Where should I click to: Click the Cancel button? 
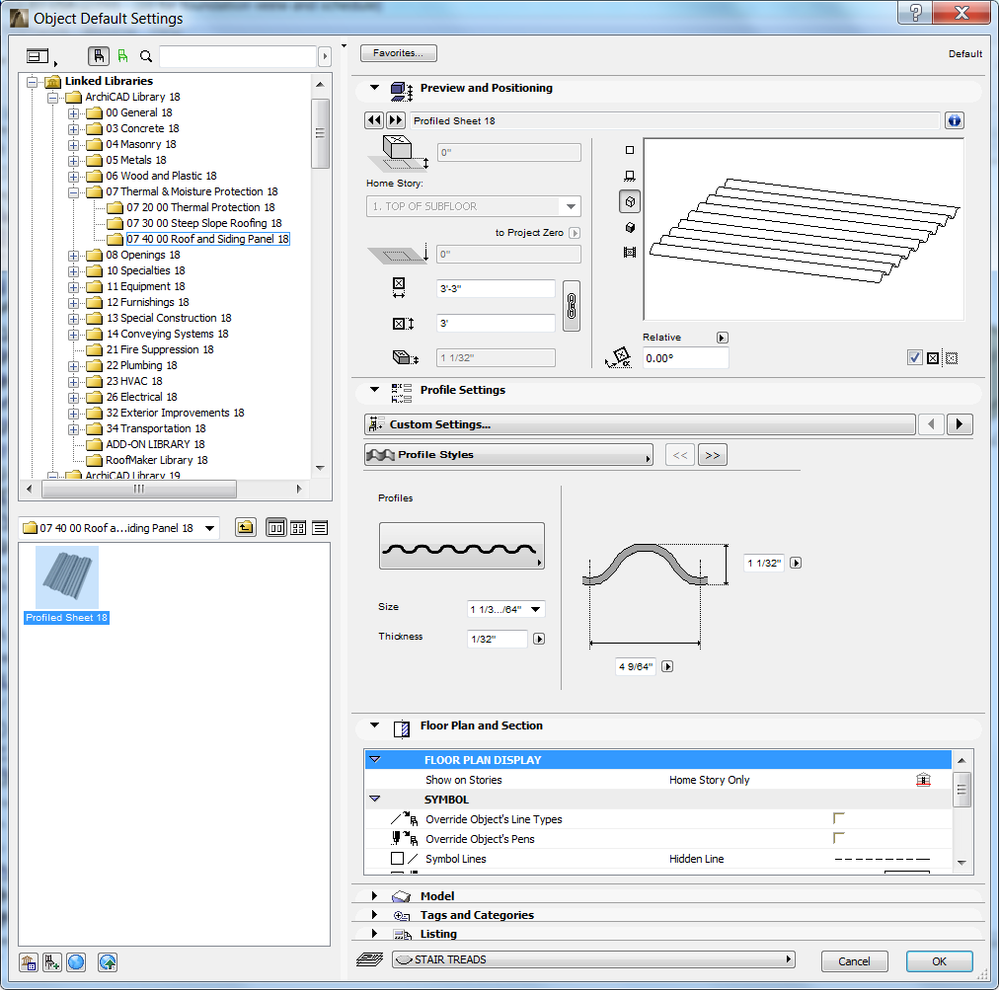(854, 961)
